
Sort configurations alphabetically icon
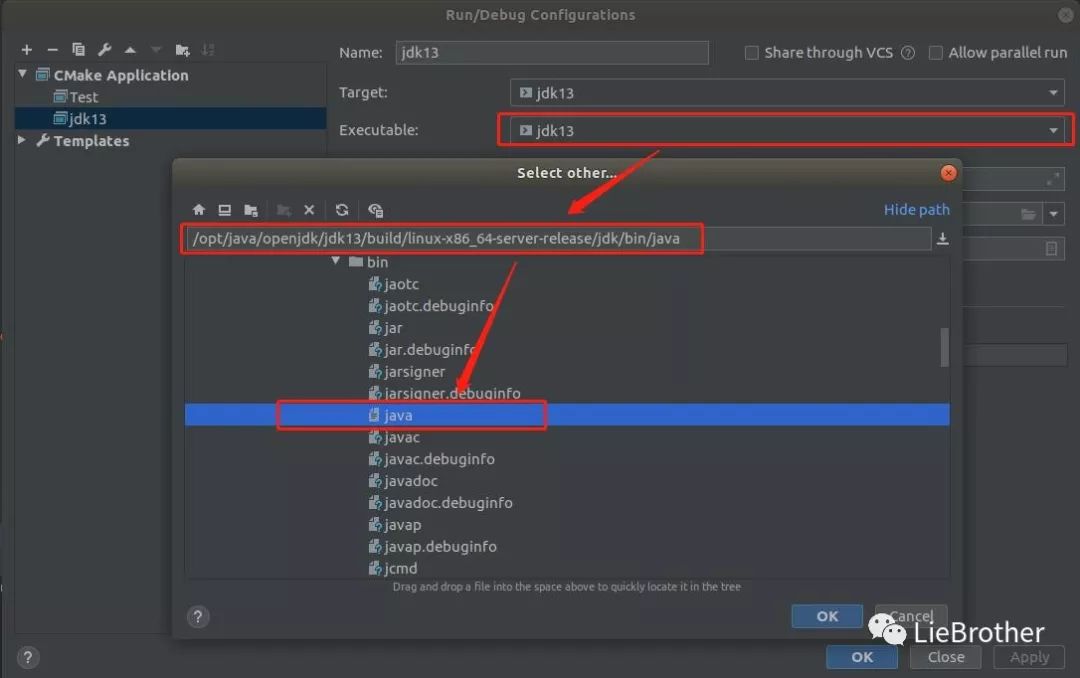(208, 50)
